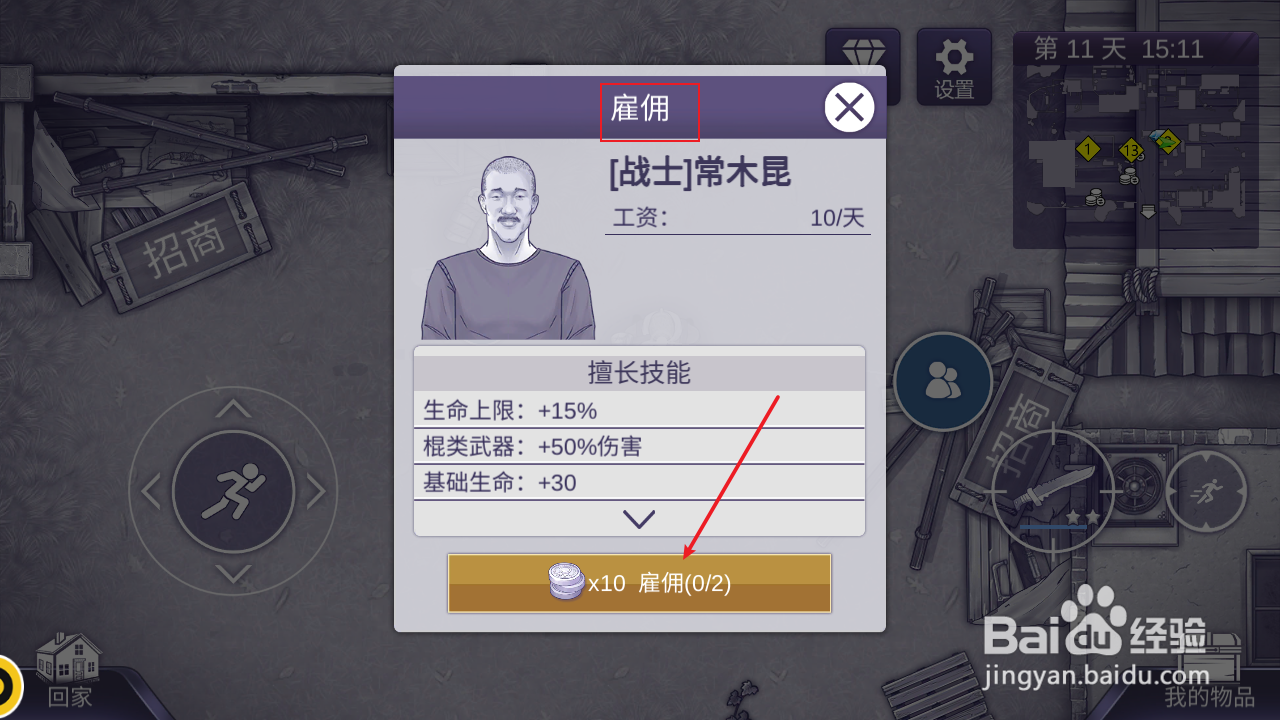
Task: Select the stick weapon +50% damage skill row
Action: 639,446
